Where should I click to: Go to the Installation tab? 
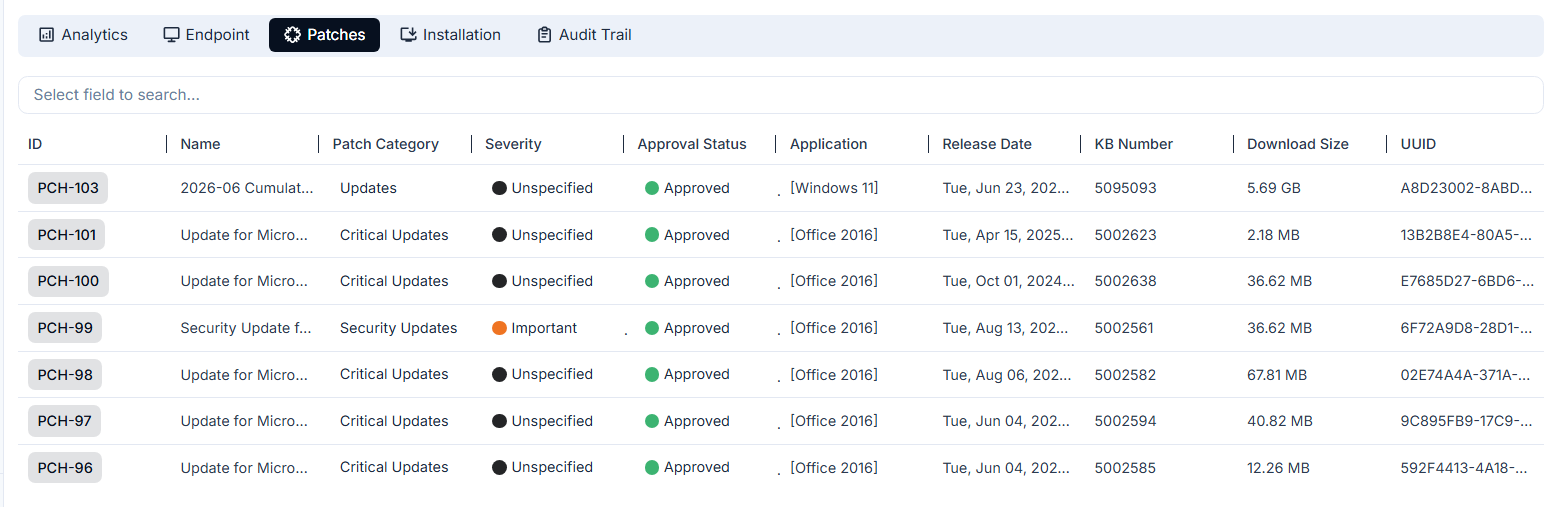[450, 35]
